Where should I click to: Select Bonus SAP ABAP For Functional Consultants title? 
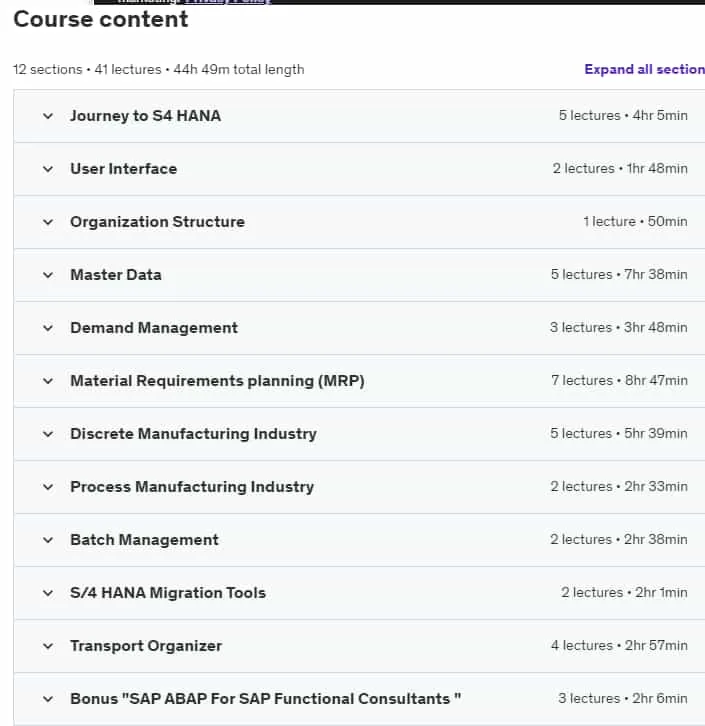pyautogui.click(x=266, y=698)
